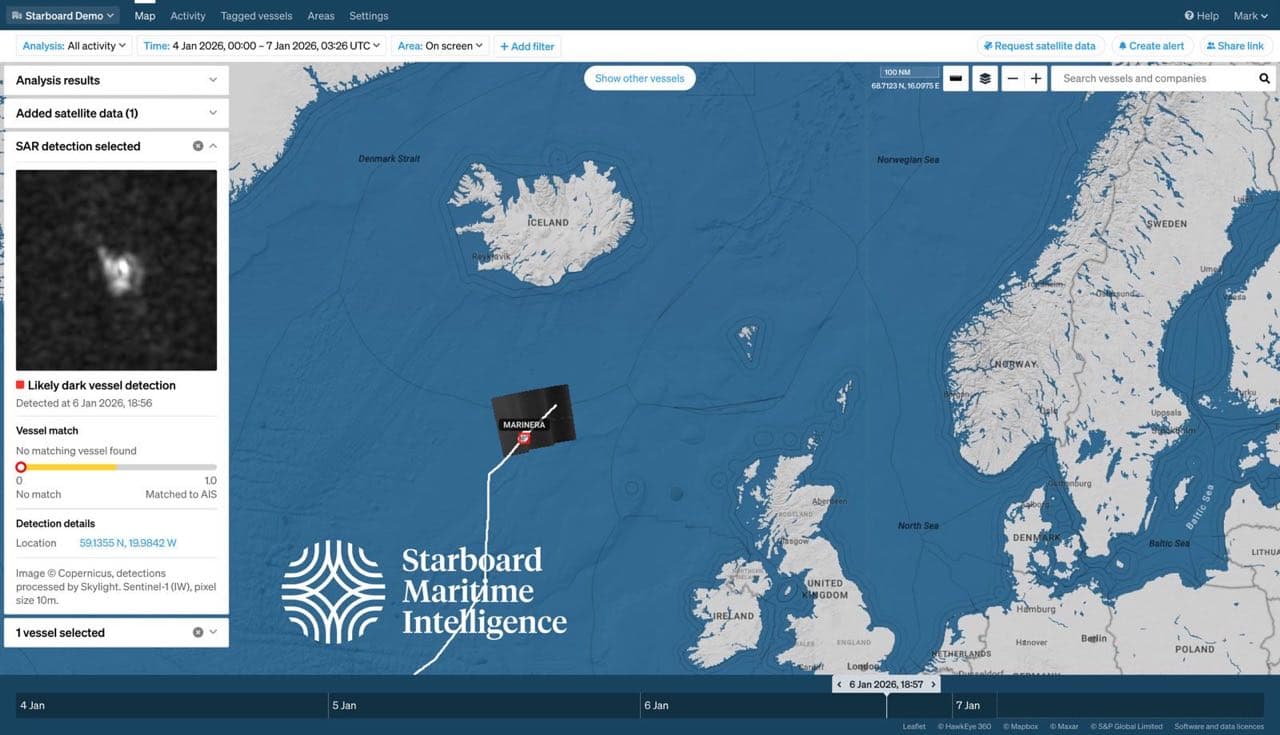Viewport: 1280px width, 735px height.
Task: Click the search magnifier icon
Action: [1264, 78]
